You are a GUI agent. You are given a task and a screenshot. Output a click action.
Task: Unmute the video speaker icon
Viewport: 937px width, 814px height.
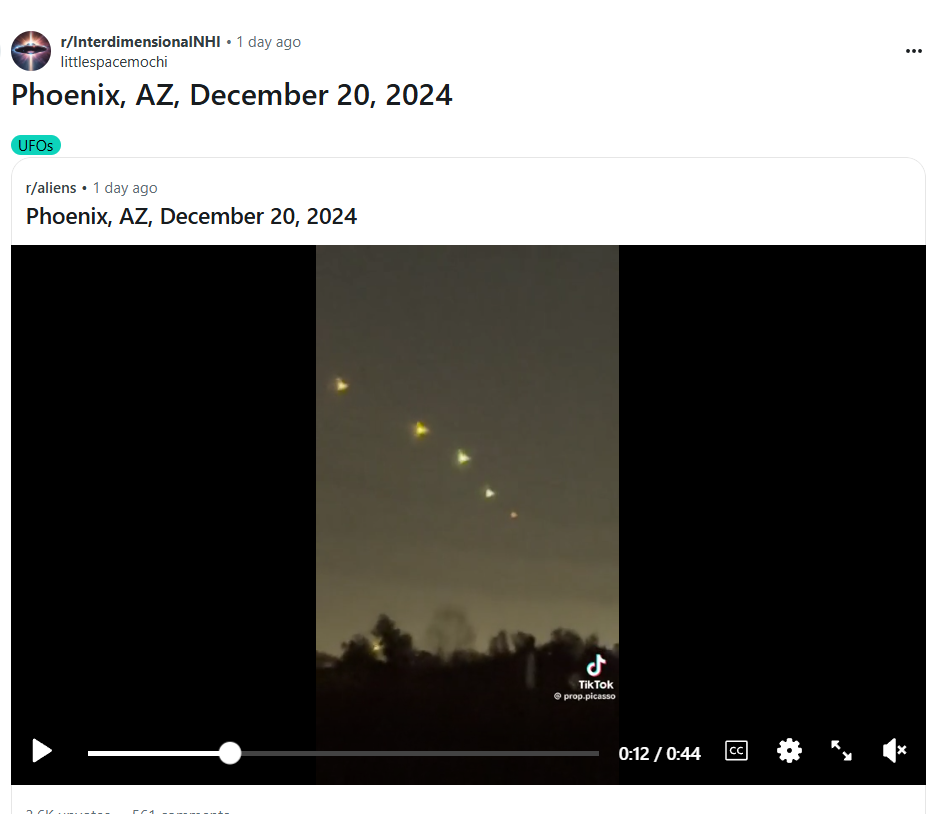(894, 751)
